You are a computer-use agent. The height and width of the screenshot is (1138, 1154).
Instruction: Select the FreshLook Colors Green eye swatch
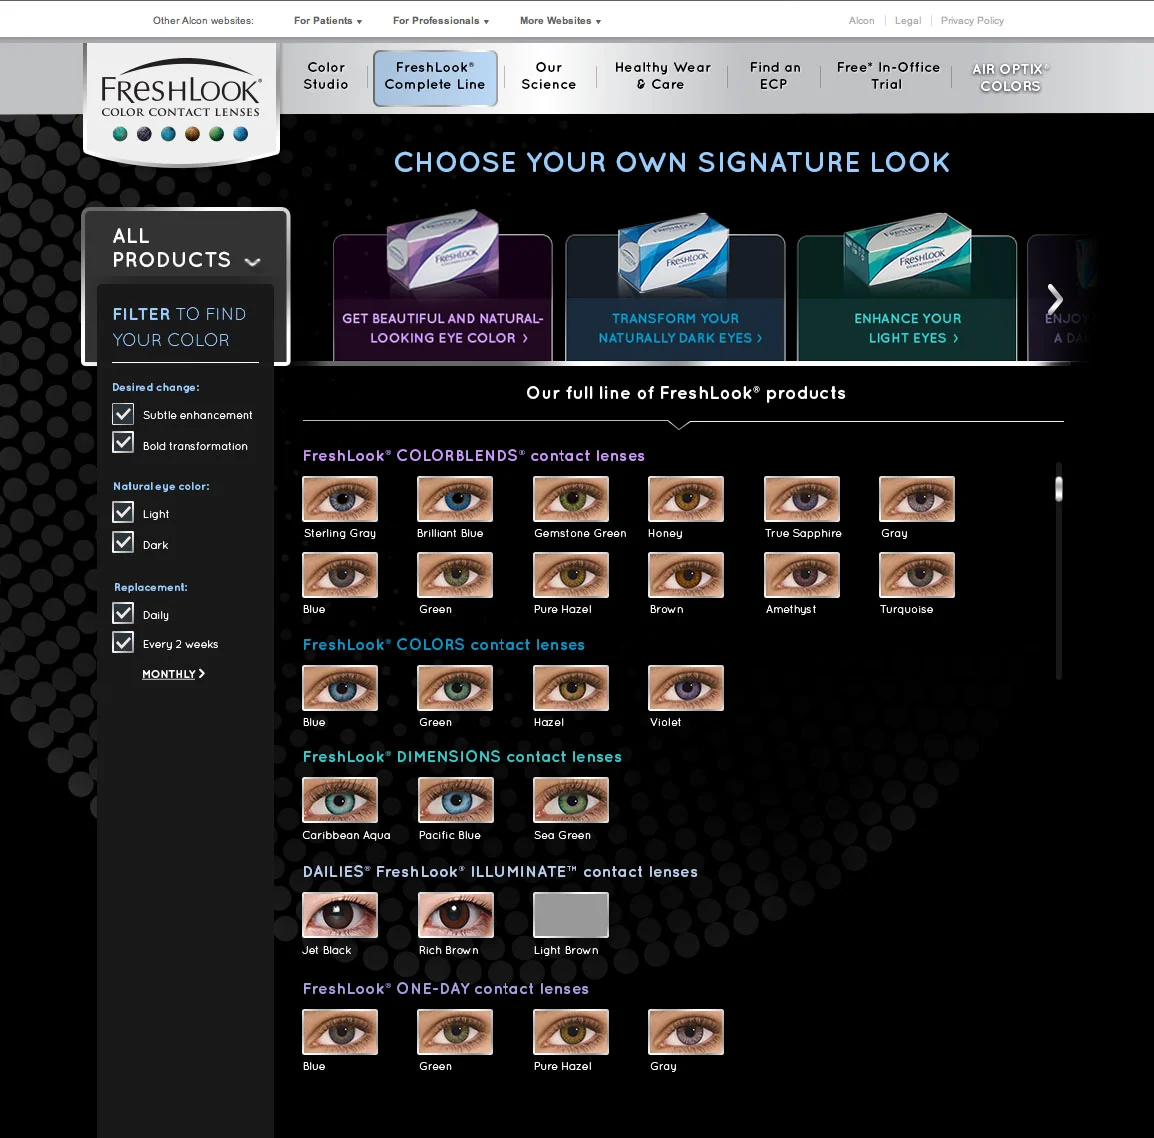(455, 688)
